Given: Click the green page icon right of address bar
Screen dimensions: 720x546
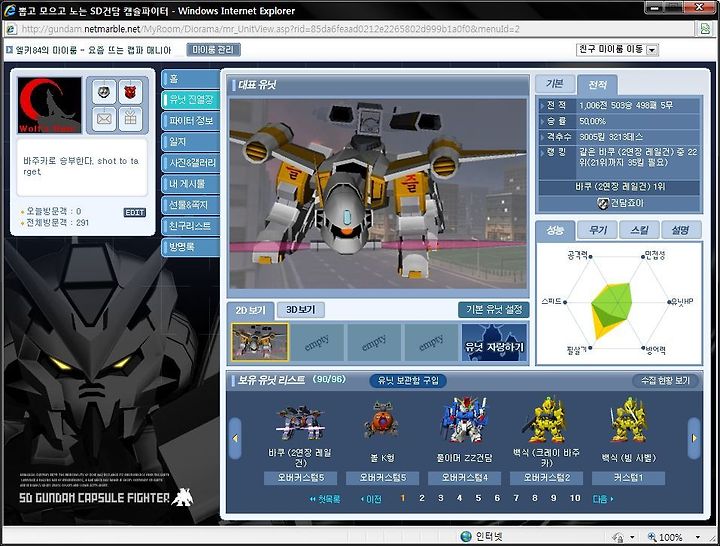Looking at the screenshot, I should 705,29.
